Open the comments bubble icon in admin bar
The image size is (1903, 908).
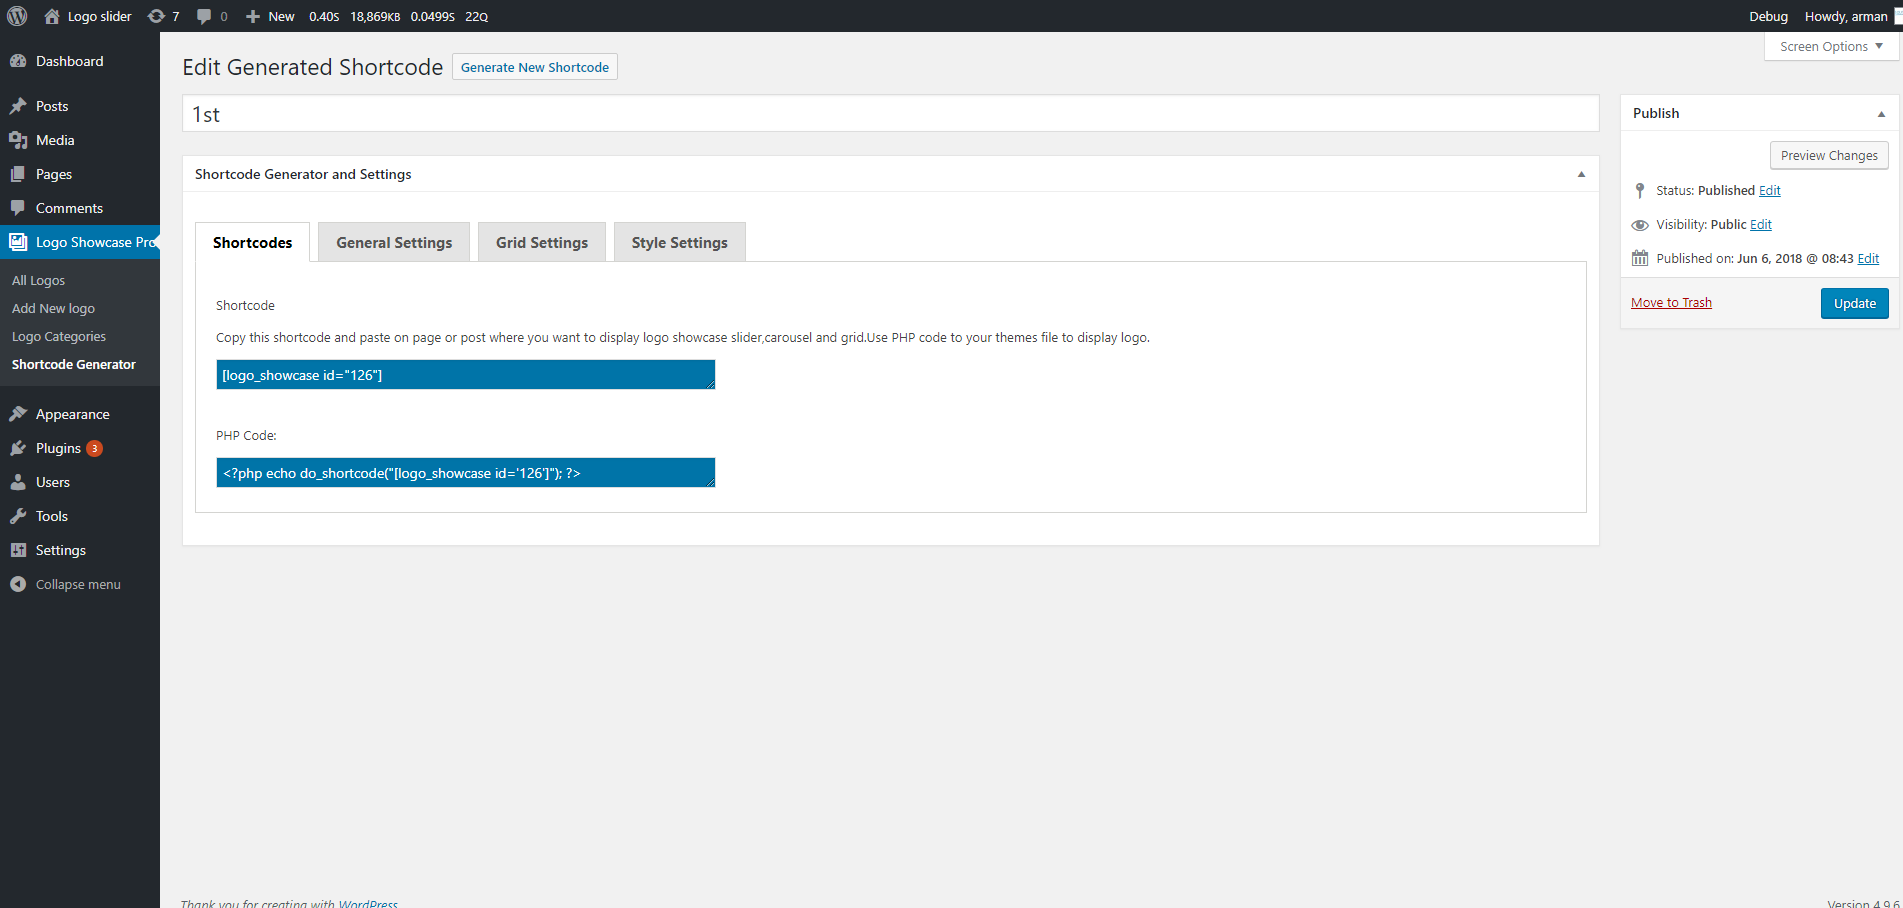204,16
